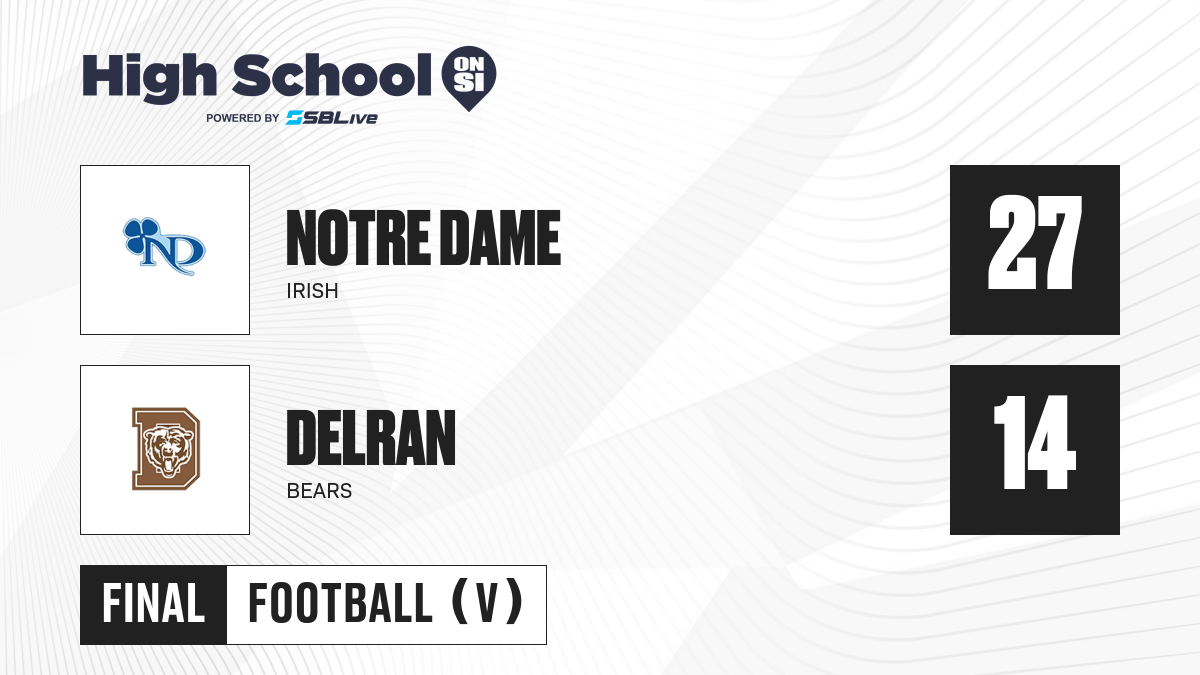The image size is (1200, 675).
Task: Click the POWERED BY text
Action: [243, 118]
